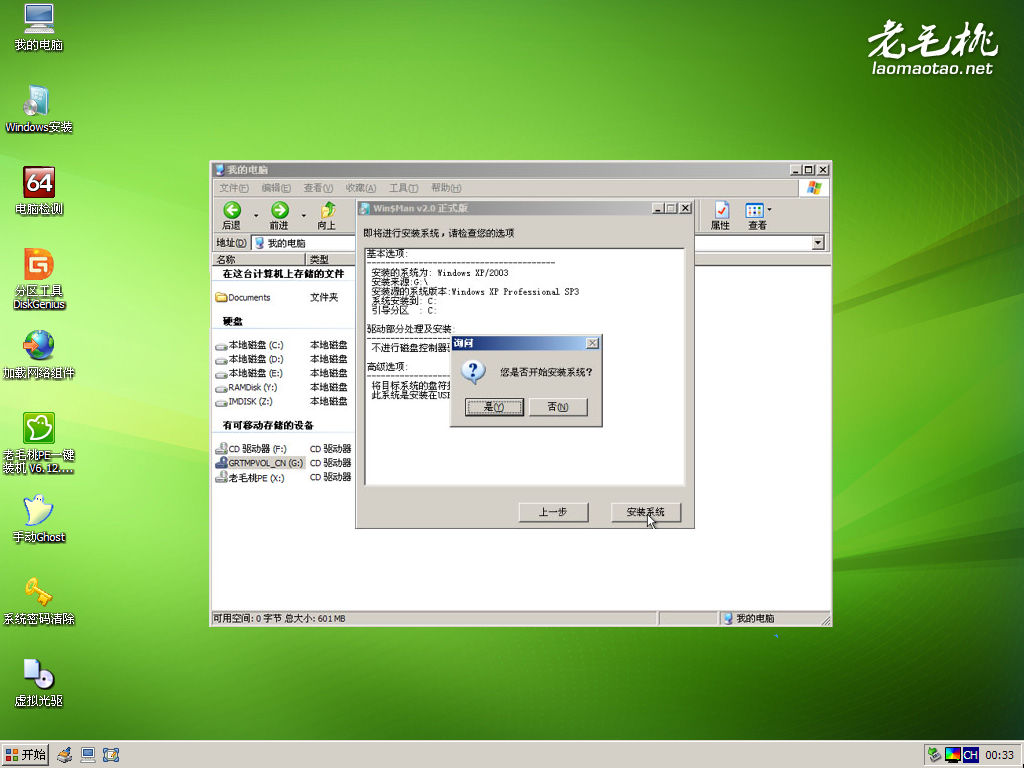This screenshot has height=768, width=1024.
Task: Sort by the 名称 column header
Action: (259, 259)
